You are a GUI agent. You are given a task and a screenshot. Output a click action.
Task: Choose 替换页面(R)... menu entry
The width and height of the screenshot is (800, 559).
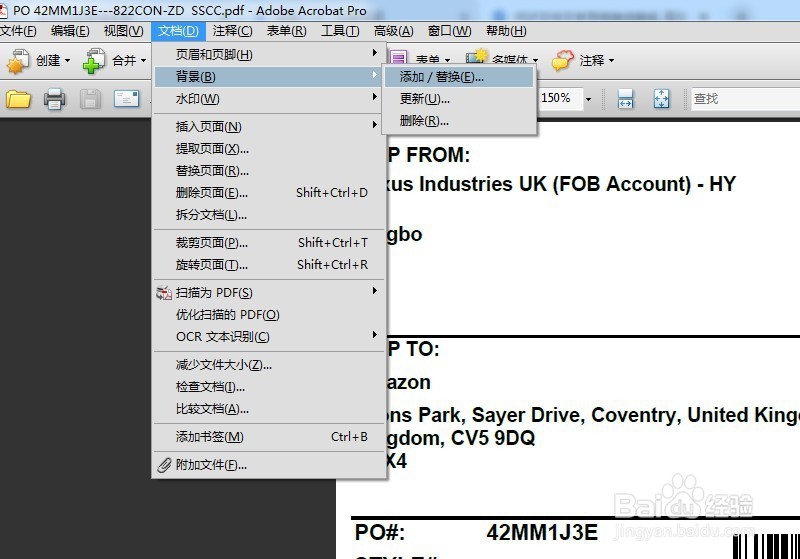[x=269, y=170]
